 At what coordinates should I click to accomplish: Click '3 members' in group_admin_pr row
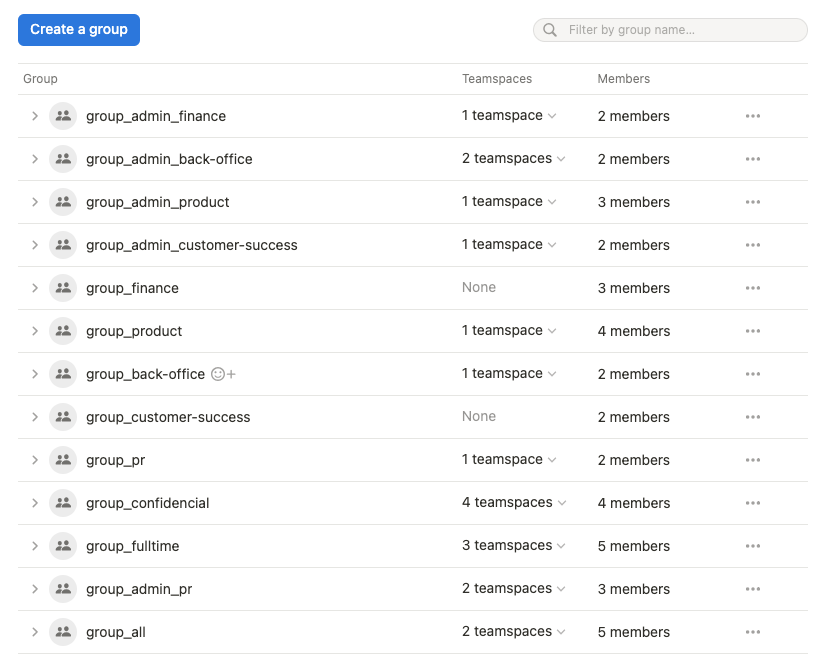tap(634, 589)
